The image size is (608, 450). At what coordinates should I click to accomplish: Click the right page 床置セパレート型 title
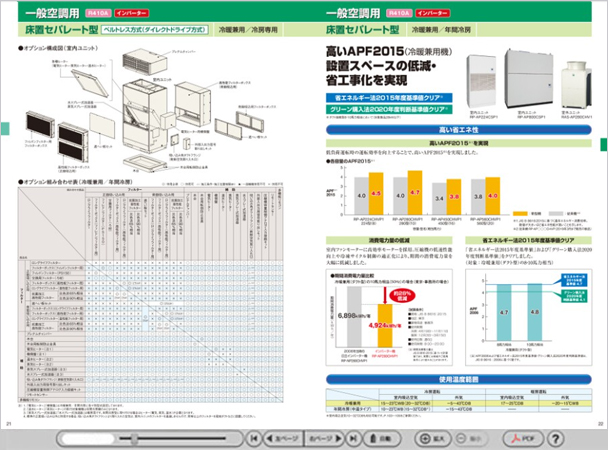tap(362, 30)
